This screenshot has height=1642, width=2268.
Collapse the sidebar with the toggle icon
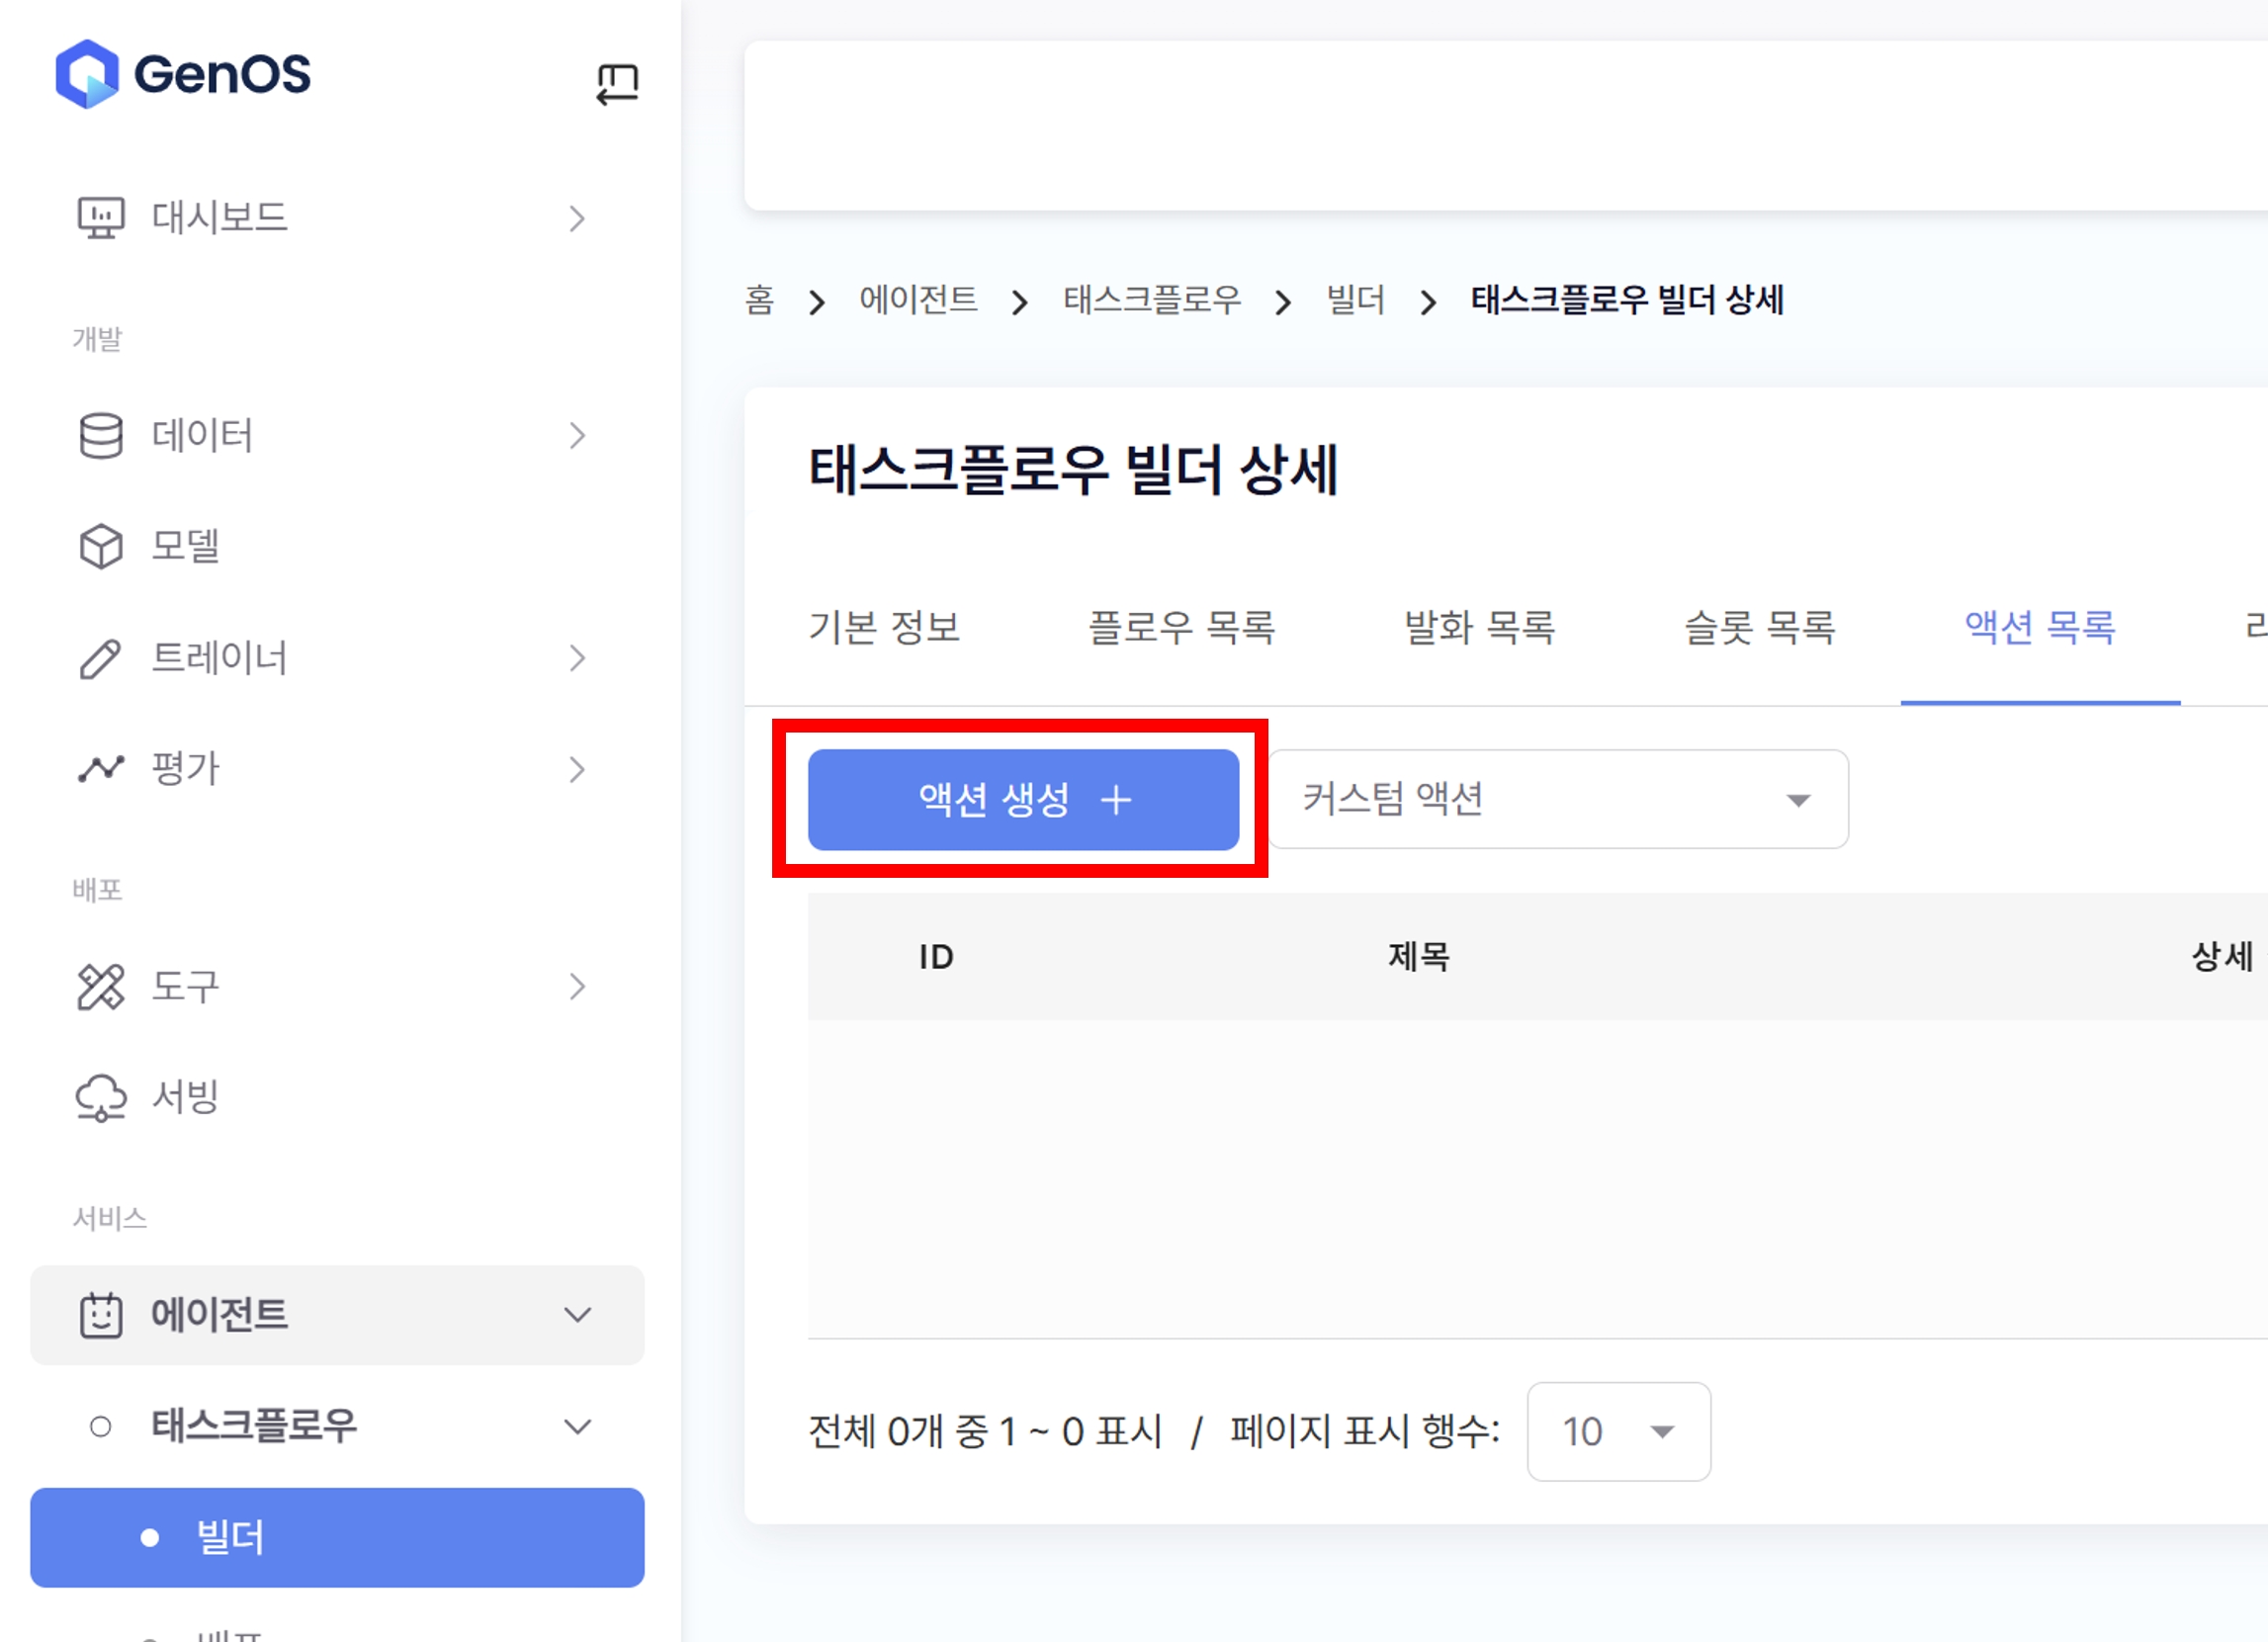click(617, 83)
